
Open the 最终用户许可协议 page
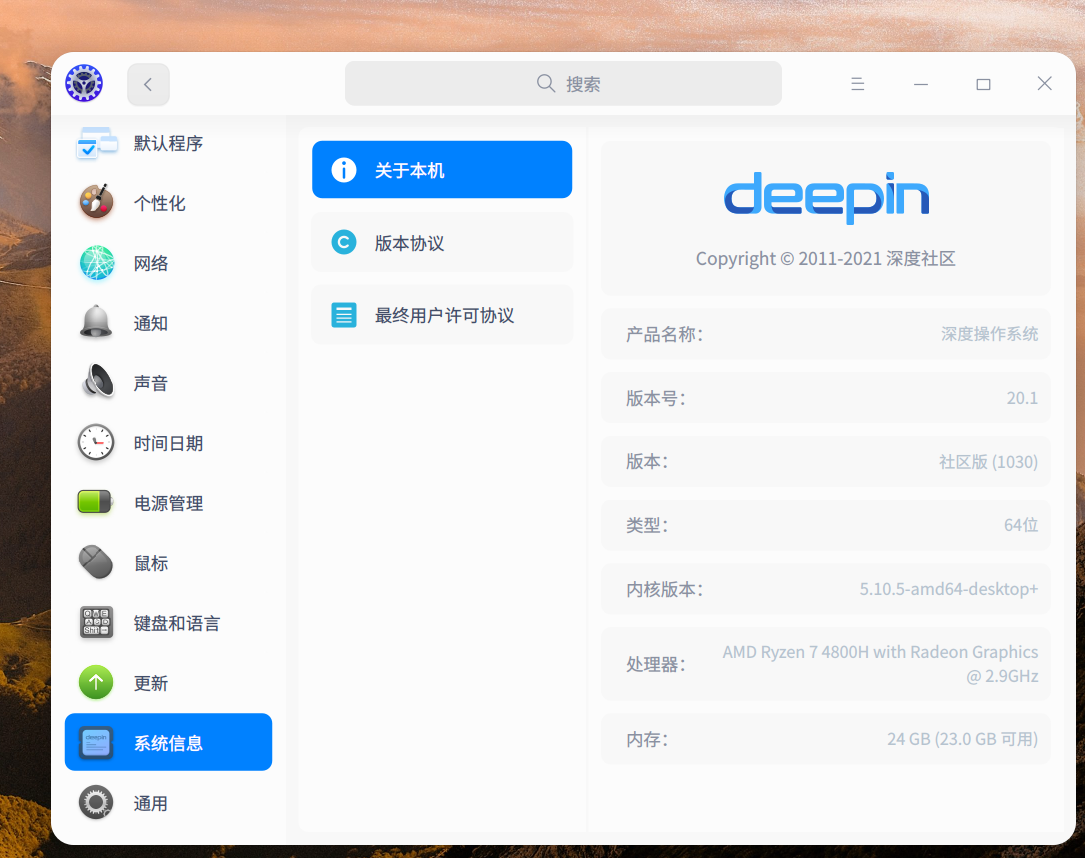tap(442, 315)
